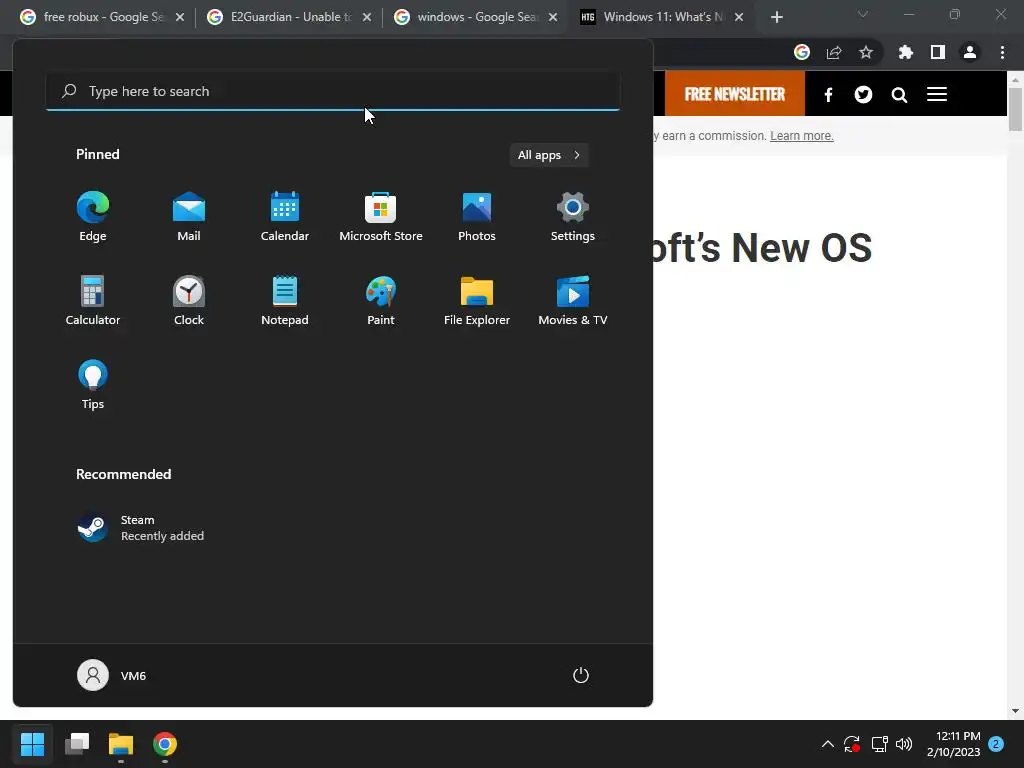Viewport: 1024px width, 768px height.
Task: Open the Clock app
Action: pyautogui.click(x=189, y=300)
